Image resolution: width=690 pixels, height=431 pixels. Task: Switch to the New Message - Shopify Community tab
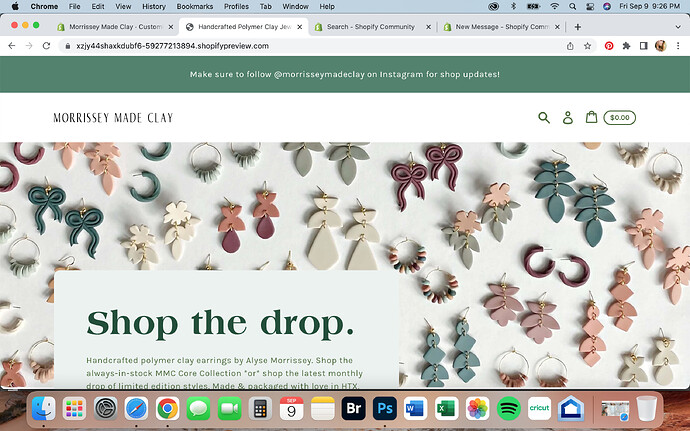pyautogui.click(x=502, y=27)
